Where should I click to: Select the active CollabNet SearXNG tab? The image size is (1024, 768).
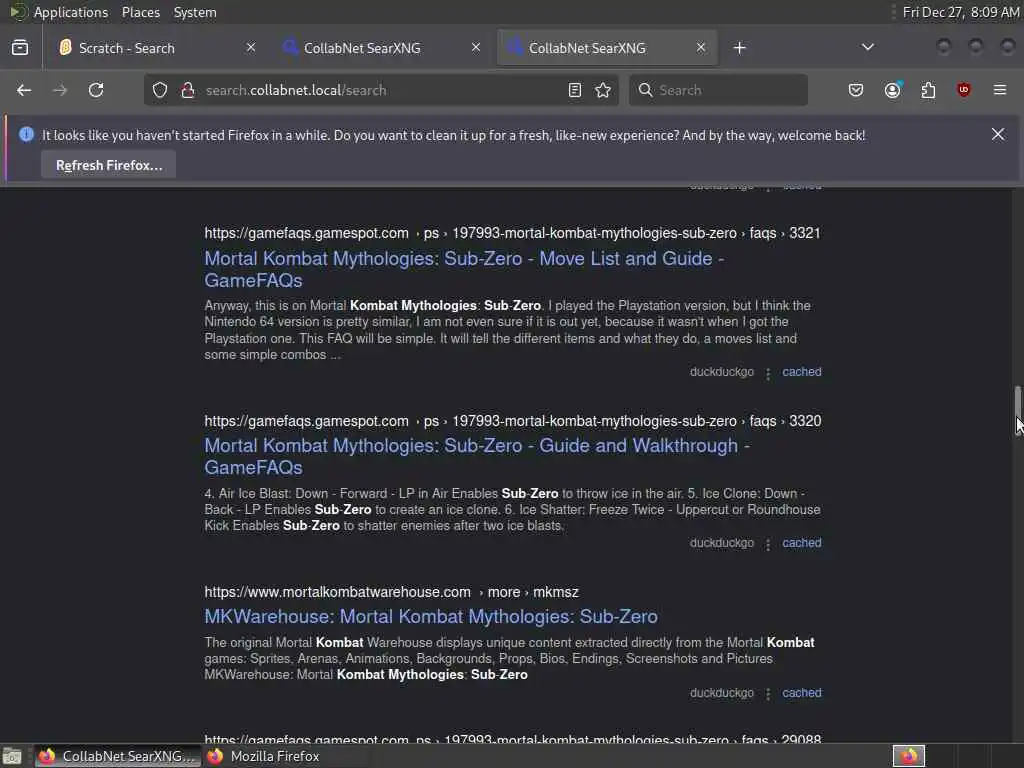click(x=607, y=48)
